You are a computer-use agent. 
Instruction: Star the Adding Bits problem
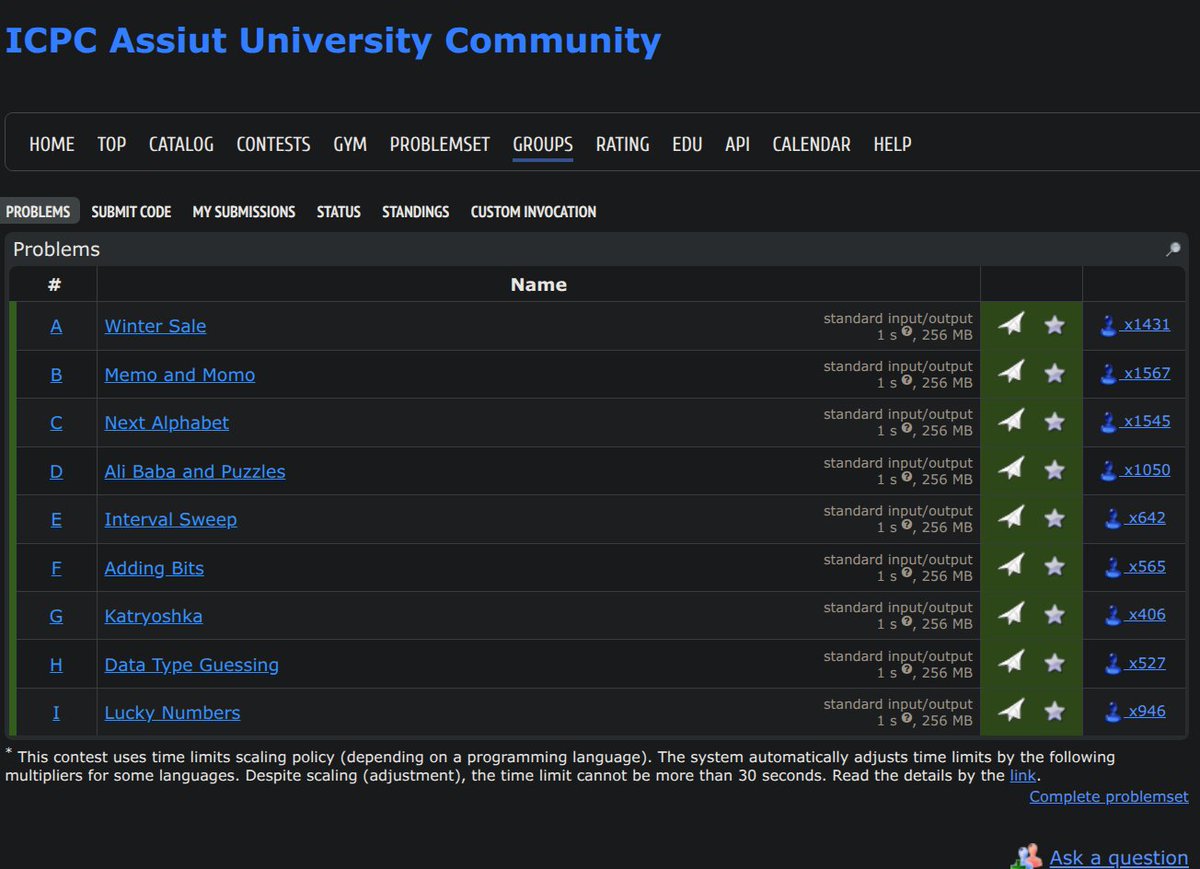1054,567
